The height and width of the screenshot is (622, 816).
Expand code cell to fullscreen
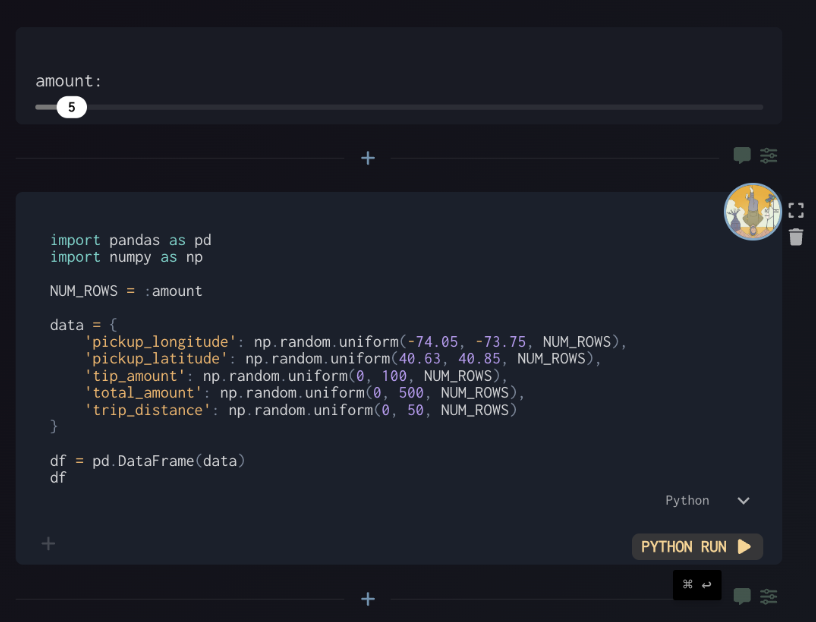click(x=796, y=210)
